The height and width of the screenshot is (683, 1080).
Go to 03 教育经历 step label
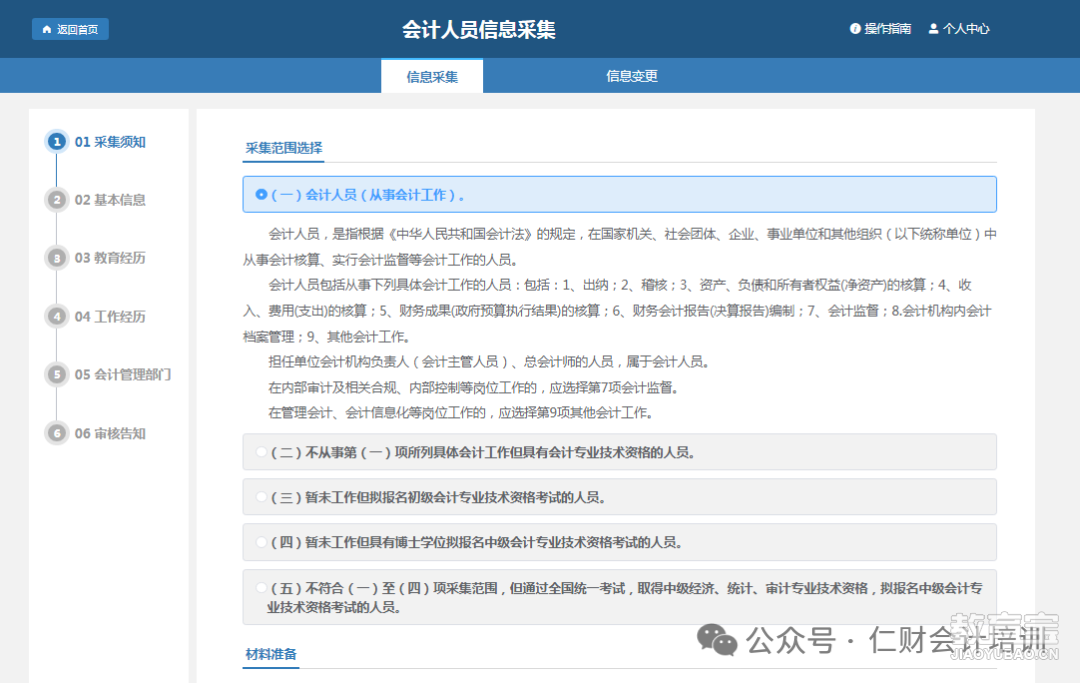click(x=110, y=258)
